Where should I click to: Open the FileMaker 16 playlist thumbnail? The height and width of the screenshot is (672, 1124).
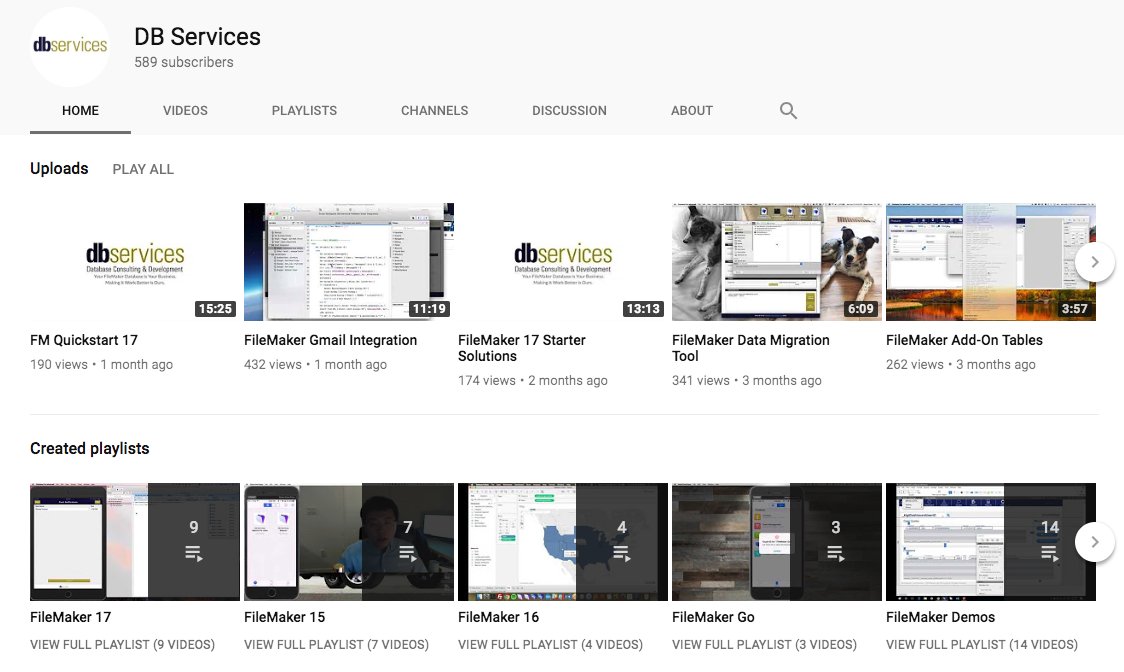click(x=563, y=541)
